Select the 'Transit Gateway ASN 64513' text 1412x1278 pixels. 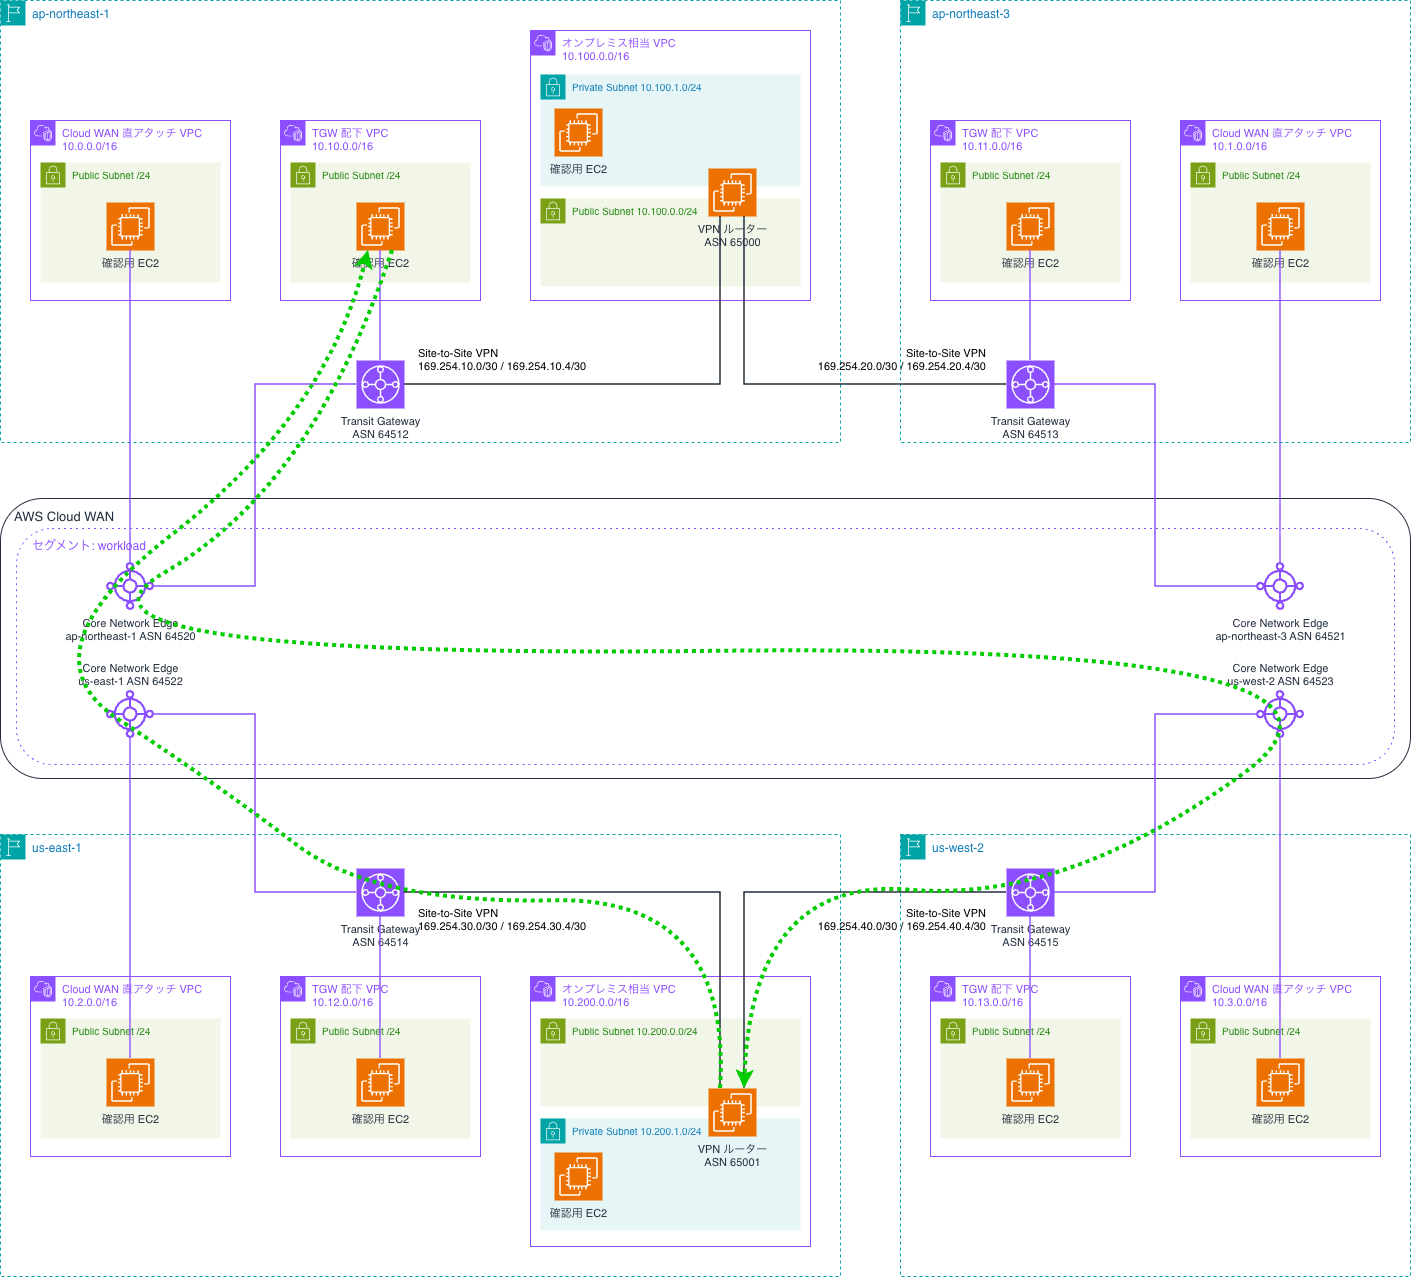pyautogui.click(x=1030, y=428)
